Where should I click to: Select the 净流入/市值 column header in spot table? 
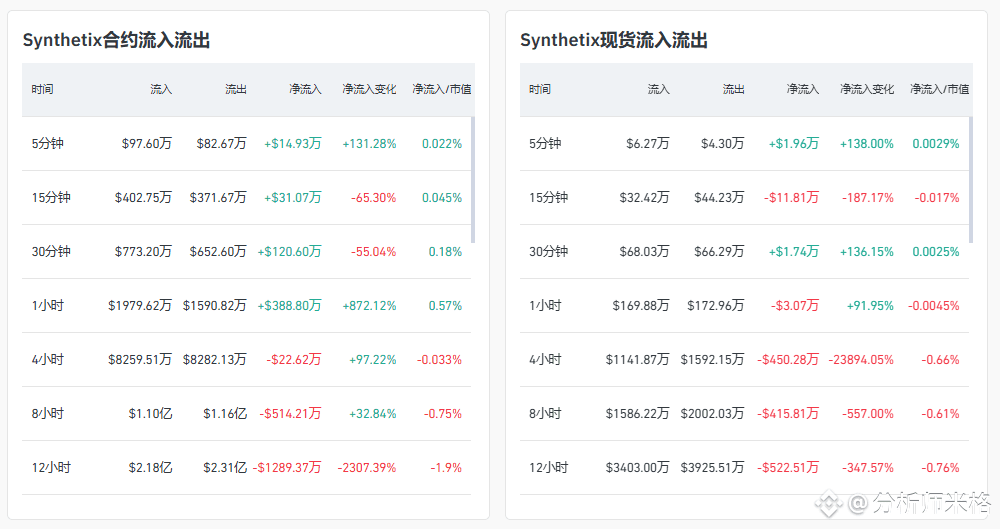pyautogui.click(x=939, y=89)
